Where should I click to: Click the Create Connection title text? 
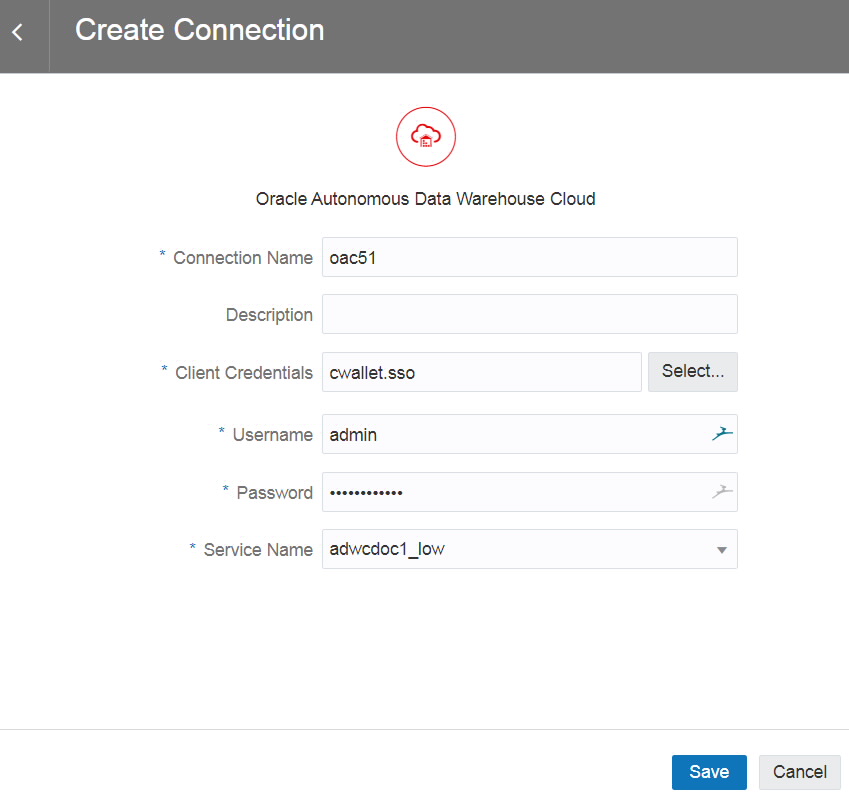point(198,30)
